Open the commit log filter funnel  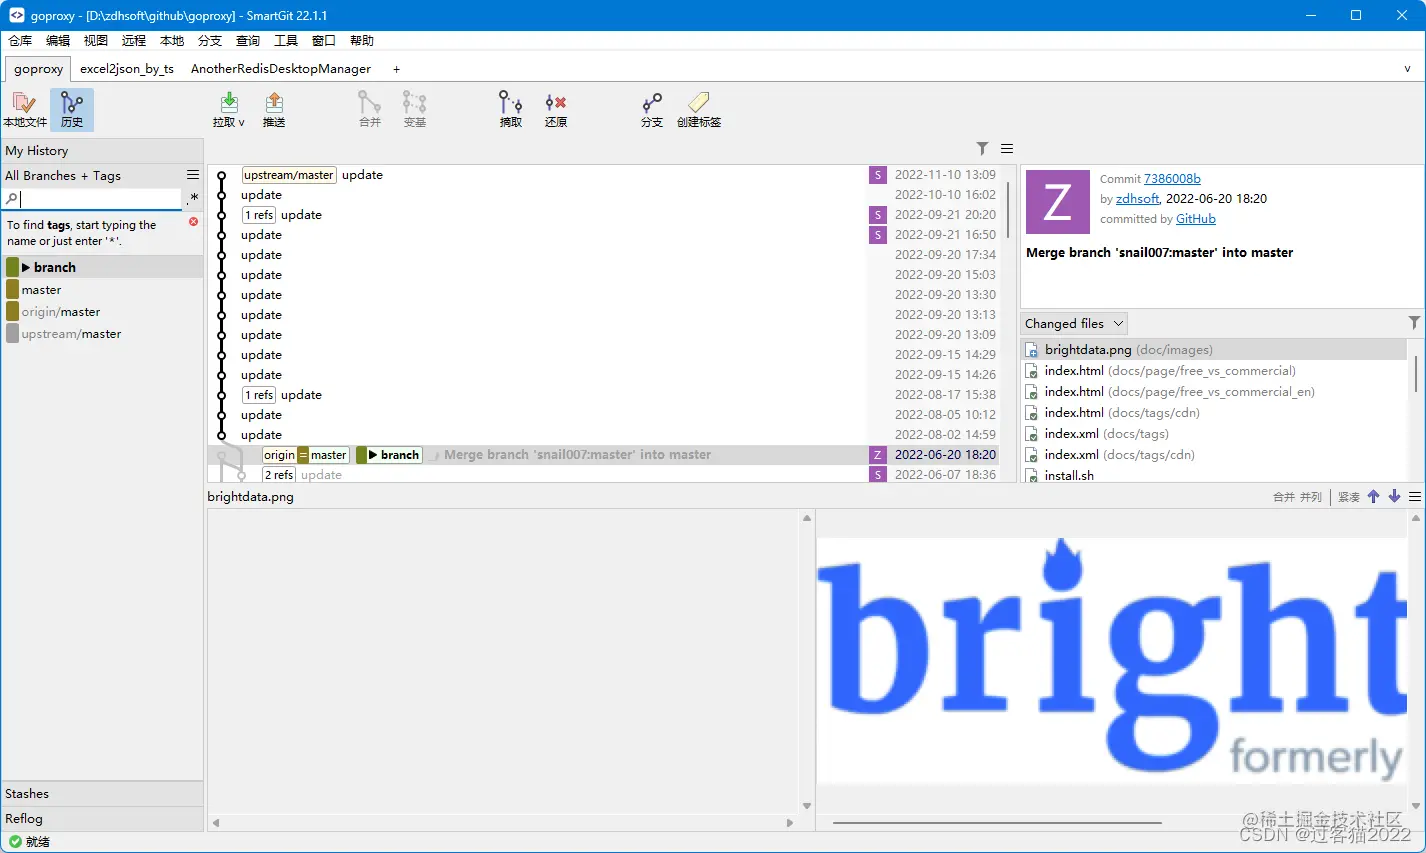click(983, 148)
